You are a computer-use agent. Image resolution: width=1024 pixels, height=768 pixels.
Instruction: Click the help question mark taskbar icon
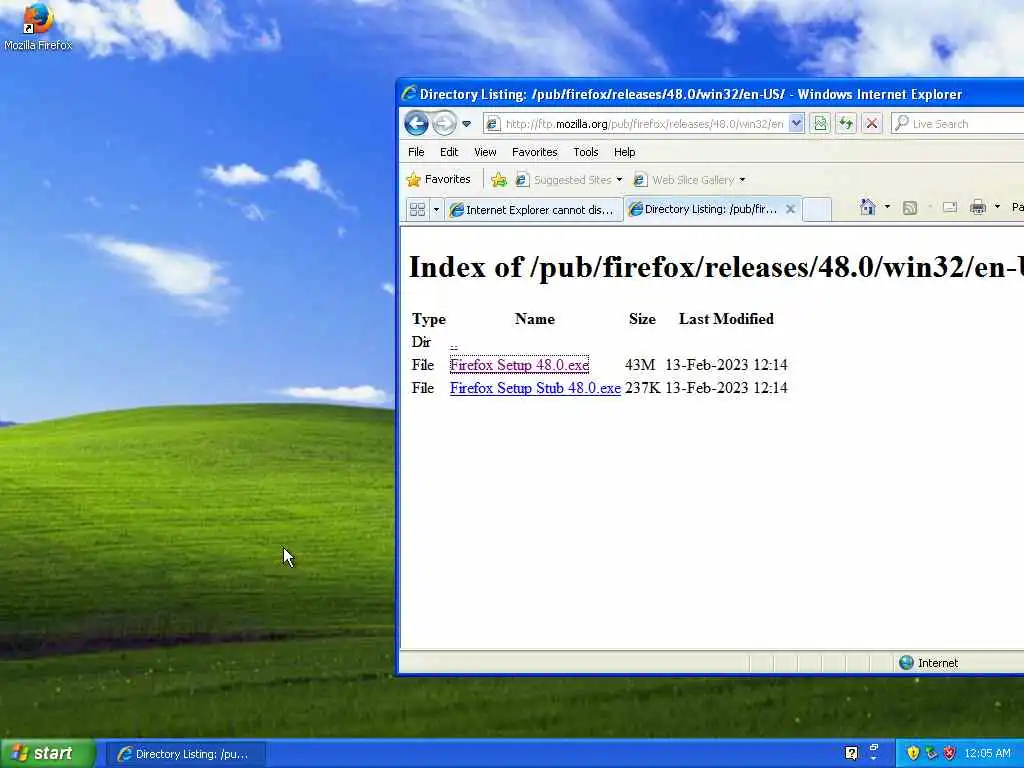coord(852,753)
